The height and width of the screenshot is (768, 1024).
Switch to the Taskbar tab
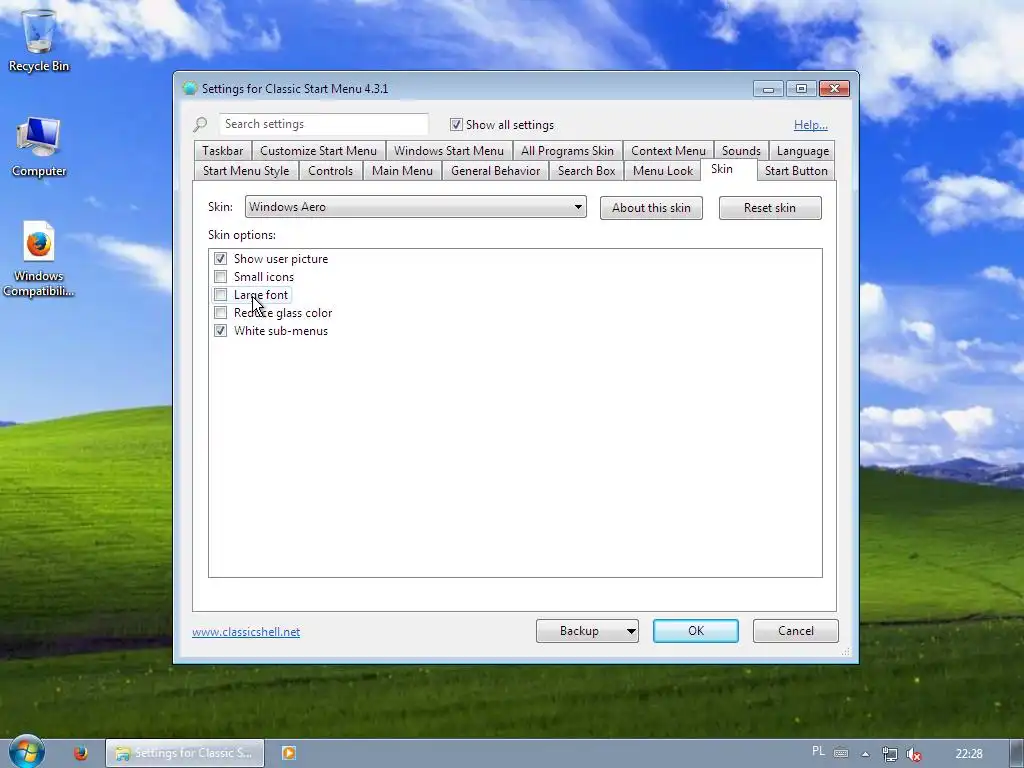pyautogui.click(x=222, y=151)
